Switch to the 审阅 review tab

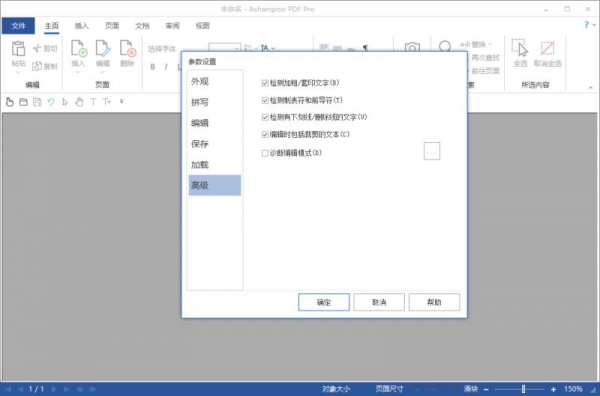[172, 26]
